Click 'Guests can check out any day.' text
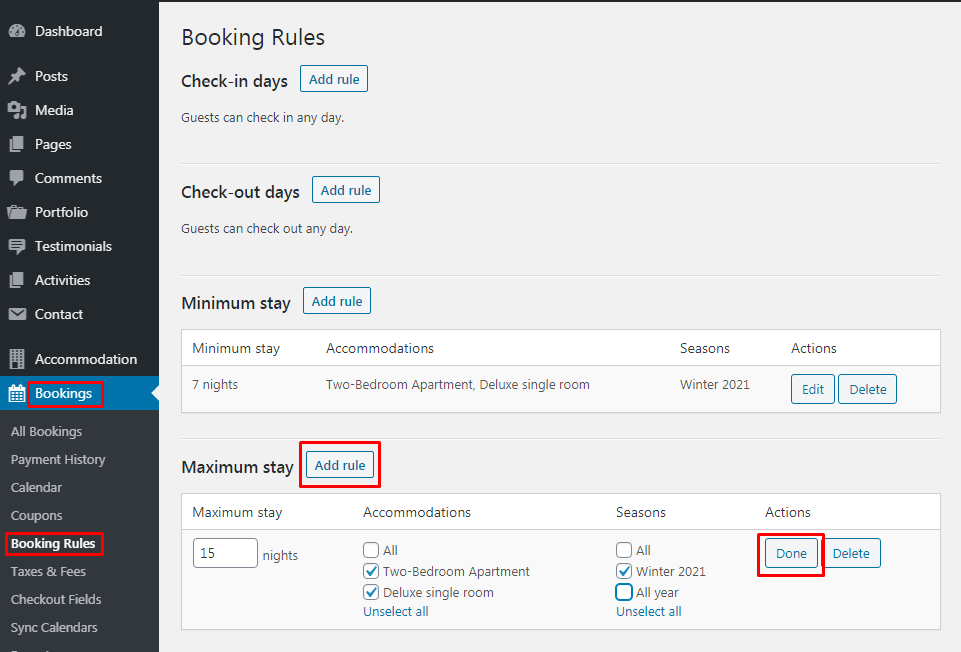961x652 pixels. point(267,229)
